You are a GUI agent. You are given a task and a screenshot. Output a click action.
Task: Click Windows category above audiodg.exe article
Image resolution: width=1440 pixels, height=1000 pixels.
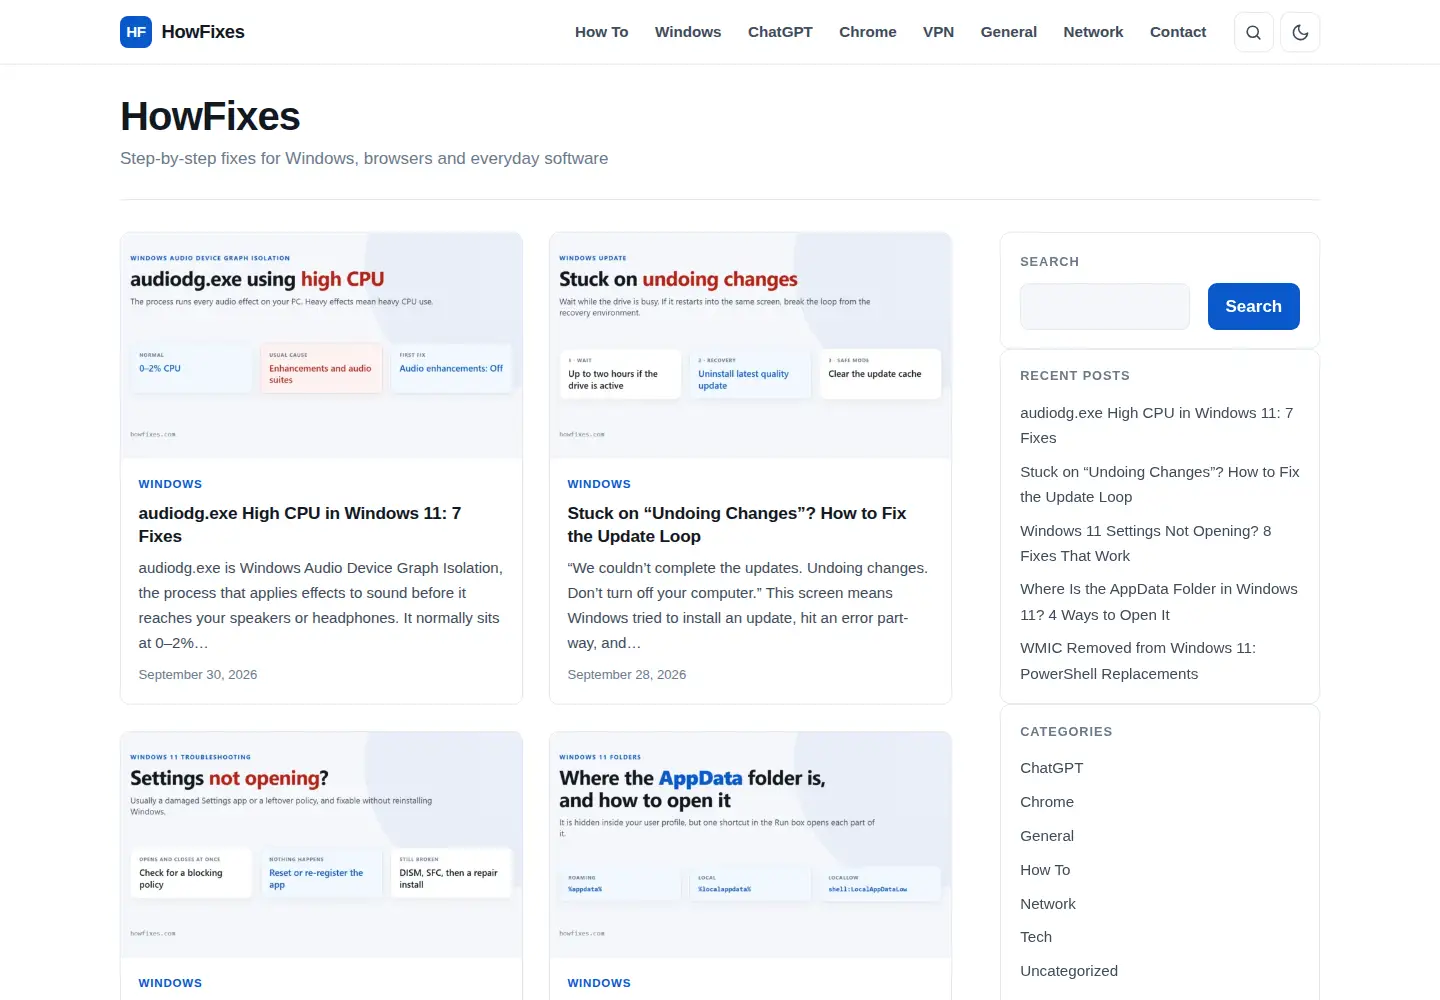(x=170, y=484)
